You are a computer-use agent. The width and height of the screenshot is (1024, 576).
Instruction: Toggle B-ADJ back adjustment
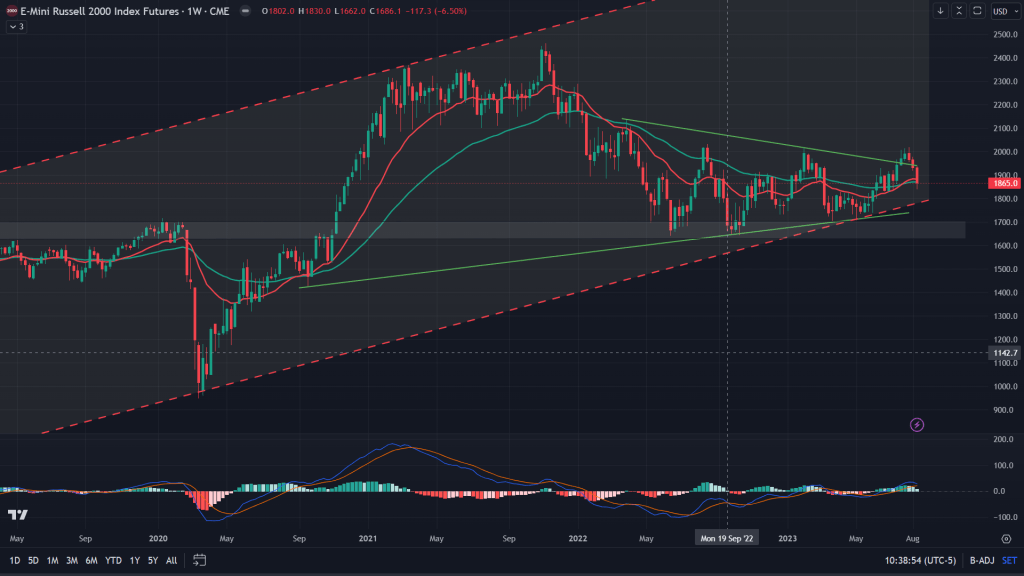(x=969, y=560)
